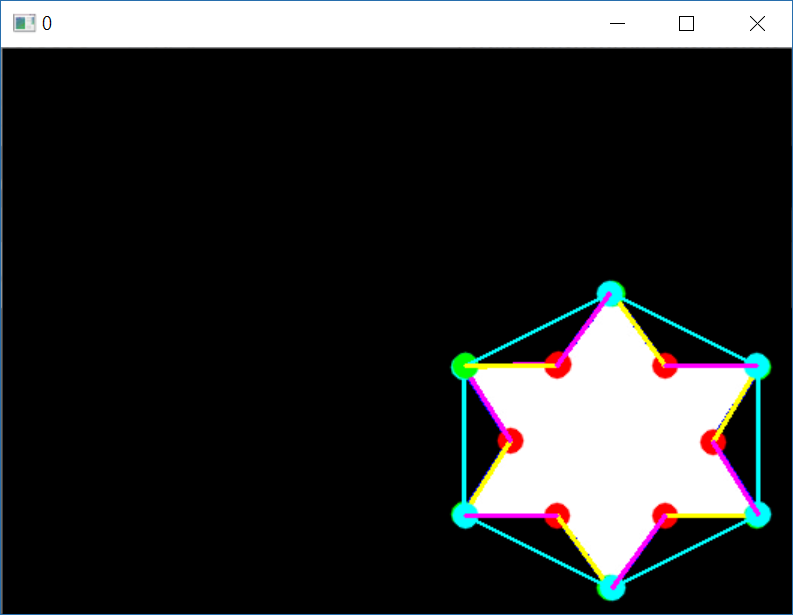Click the lower-left red inner dot
The image size is (793, 615).
tap(557, 515)
